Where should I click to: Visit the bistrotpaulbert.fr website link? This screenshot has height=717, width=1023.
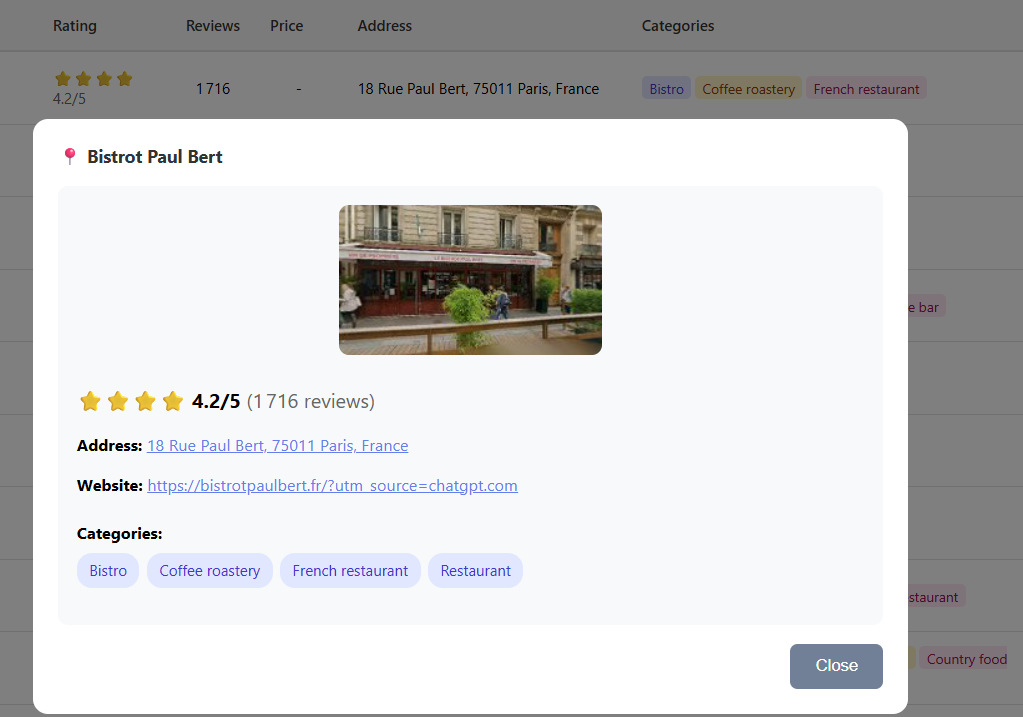point(332,486)
